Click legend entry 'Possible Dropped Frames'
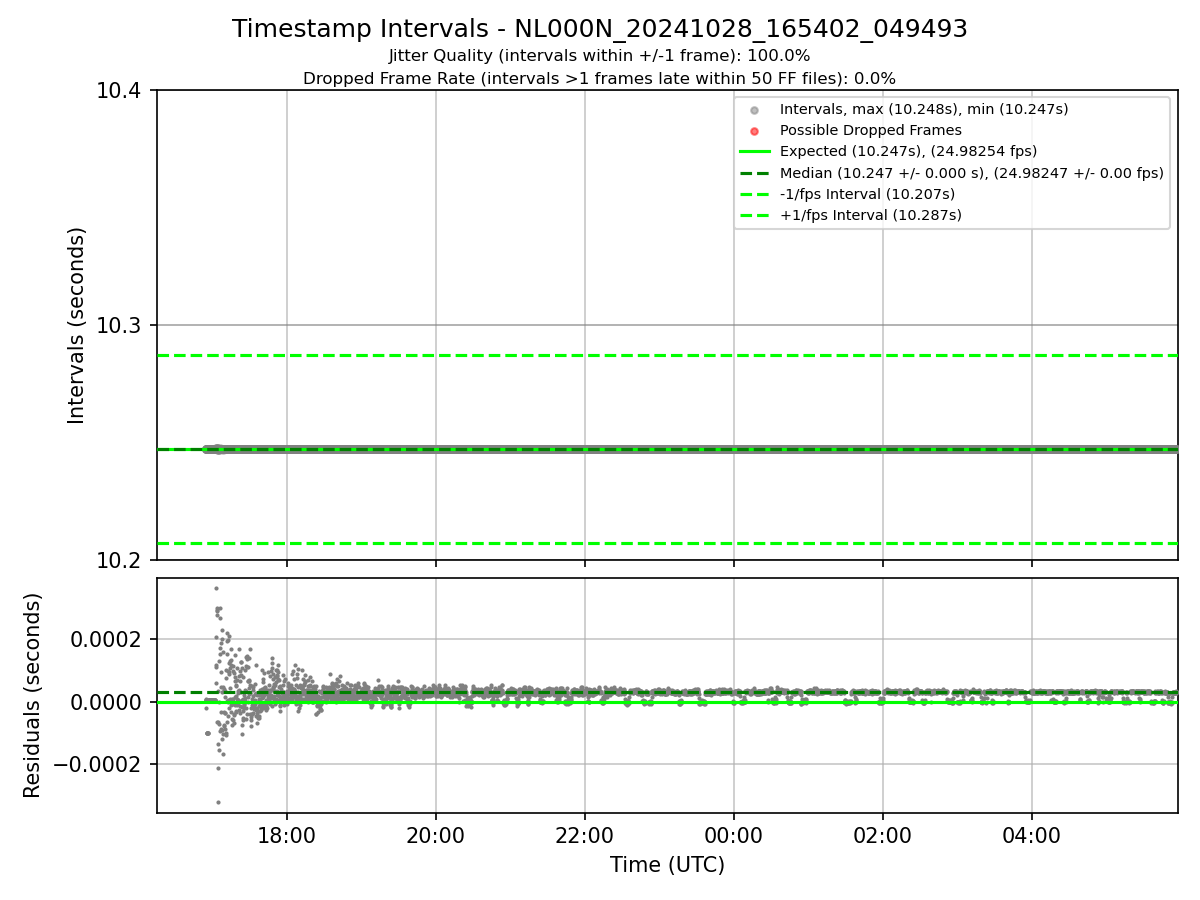The height and width of the screenshot is (900, 1200). point(871,130)
